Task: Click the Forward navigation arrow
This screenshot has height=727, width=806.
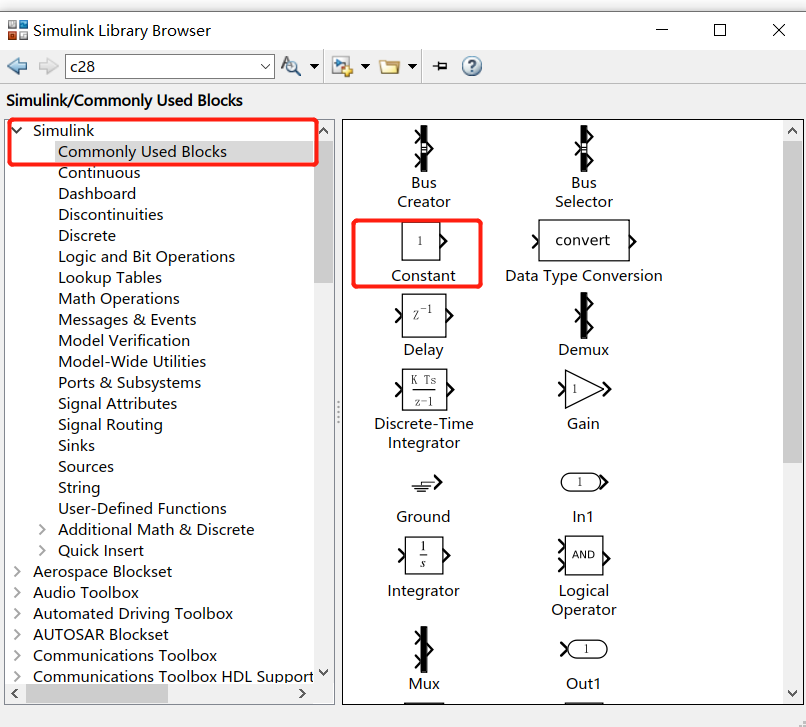Action: point(48,66)
